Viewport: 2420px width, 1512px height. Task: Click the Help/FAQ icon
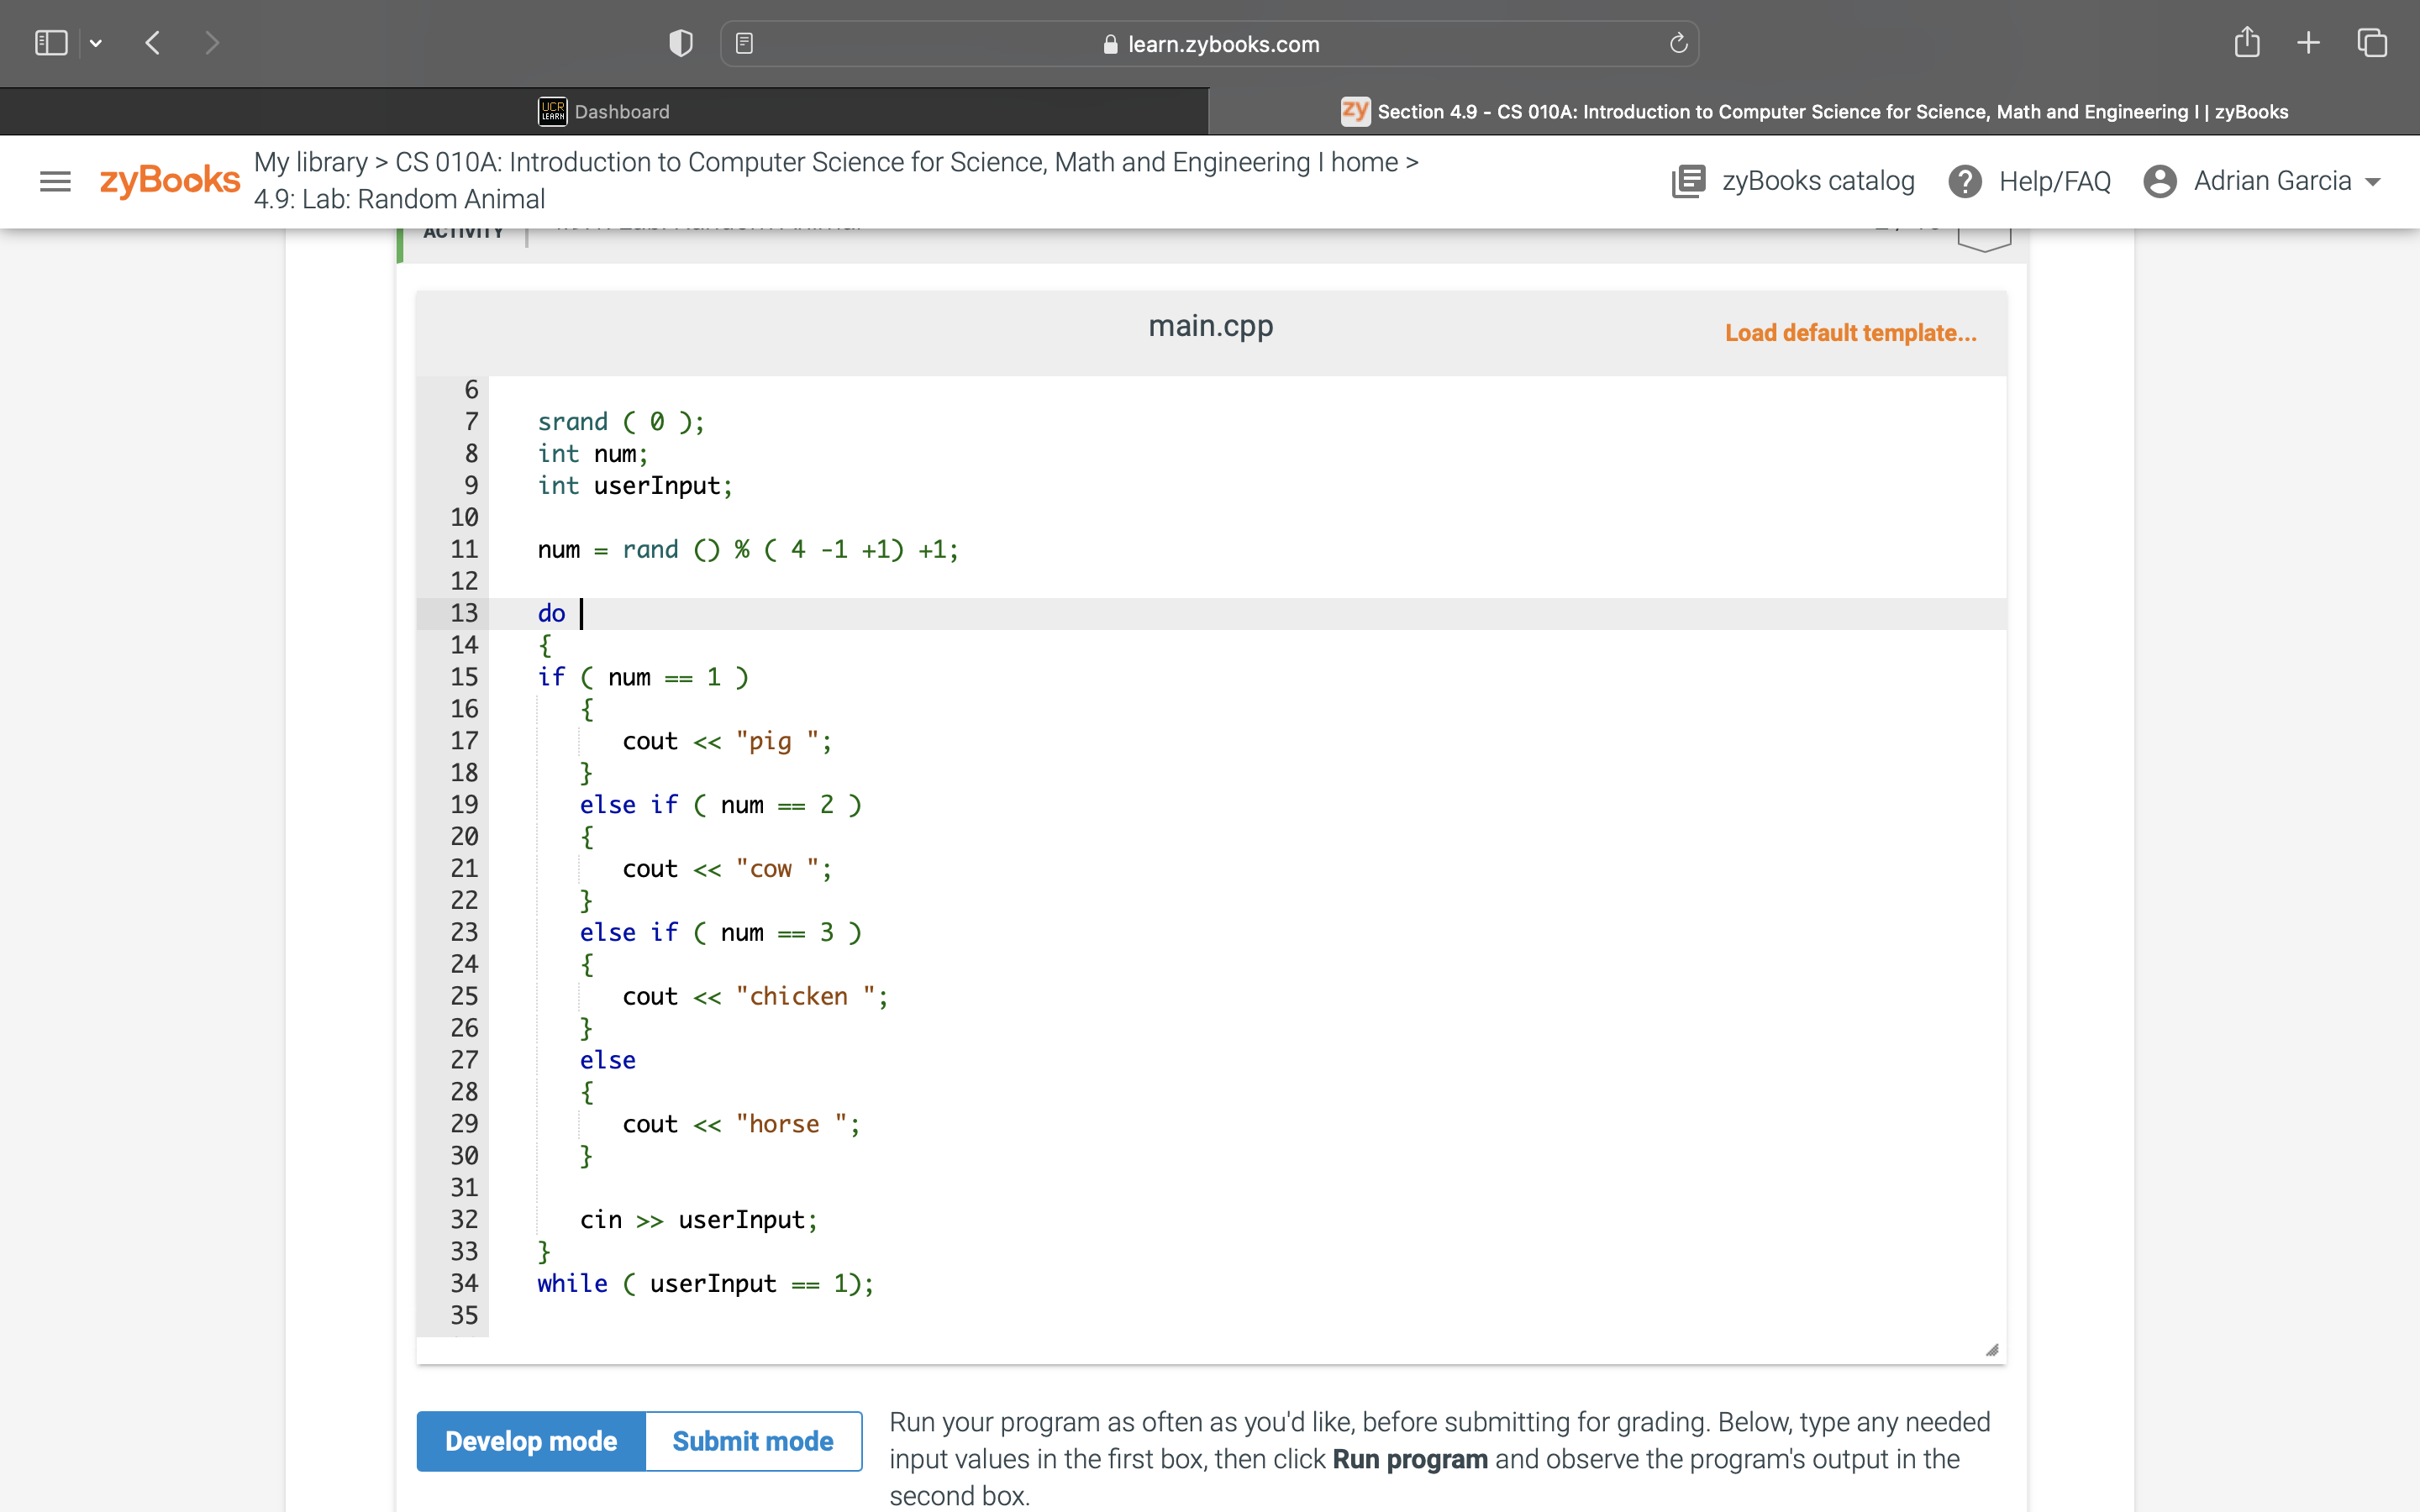pyautogui.click(x=1966, y=181)
